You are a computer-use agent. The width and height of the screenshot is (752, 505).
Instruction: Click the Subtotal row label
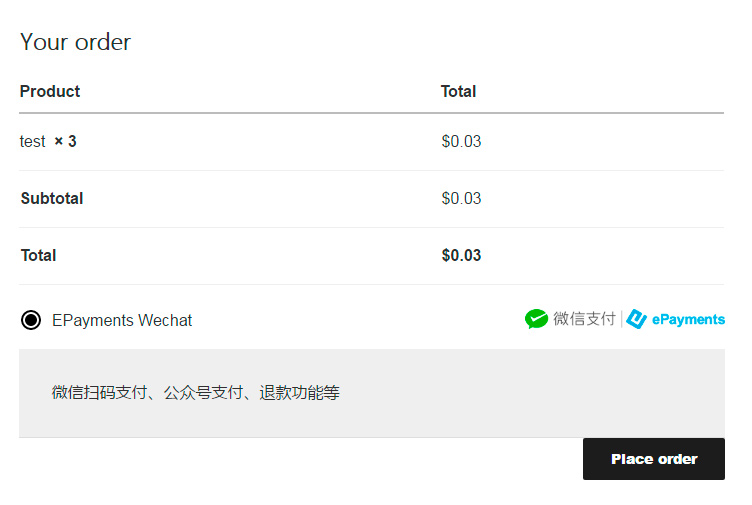point(52,199)
